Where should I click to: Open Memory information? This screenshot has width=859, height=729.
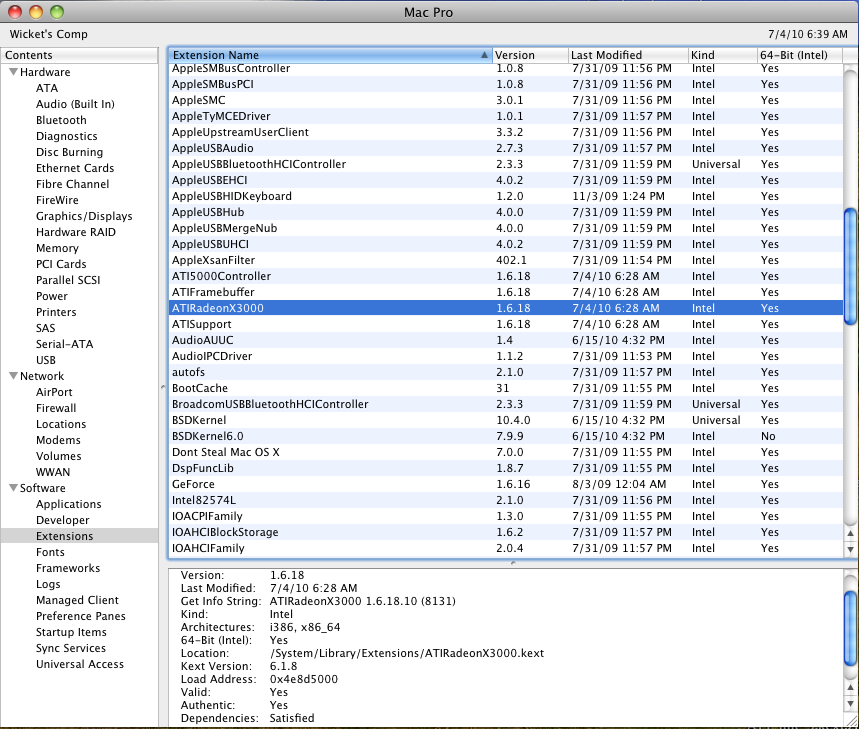point(57,248)
